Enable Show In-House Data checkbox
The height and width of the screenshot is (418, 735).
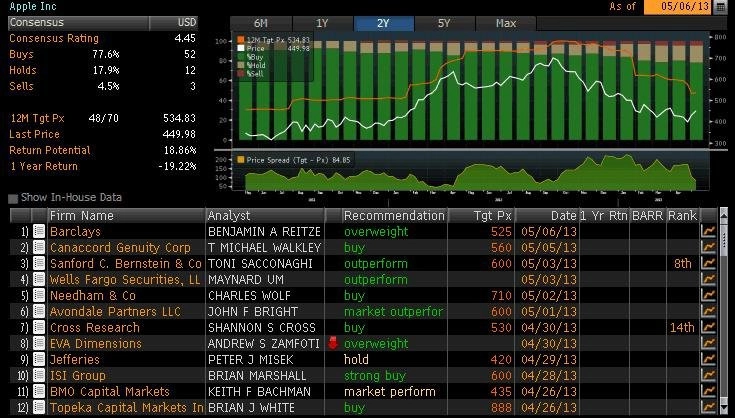coord(13,198)
